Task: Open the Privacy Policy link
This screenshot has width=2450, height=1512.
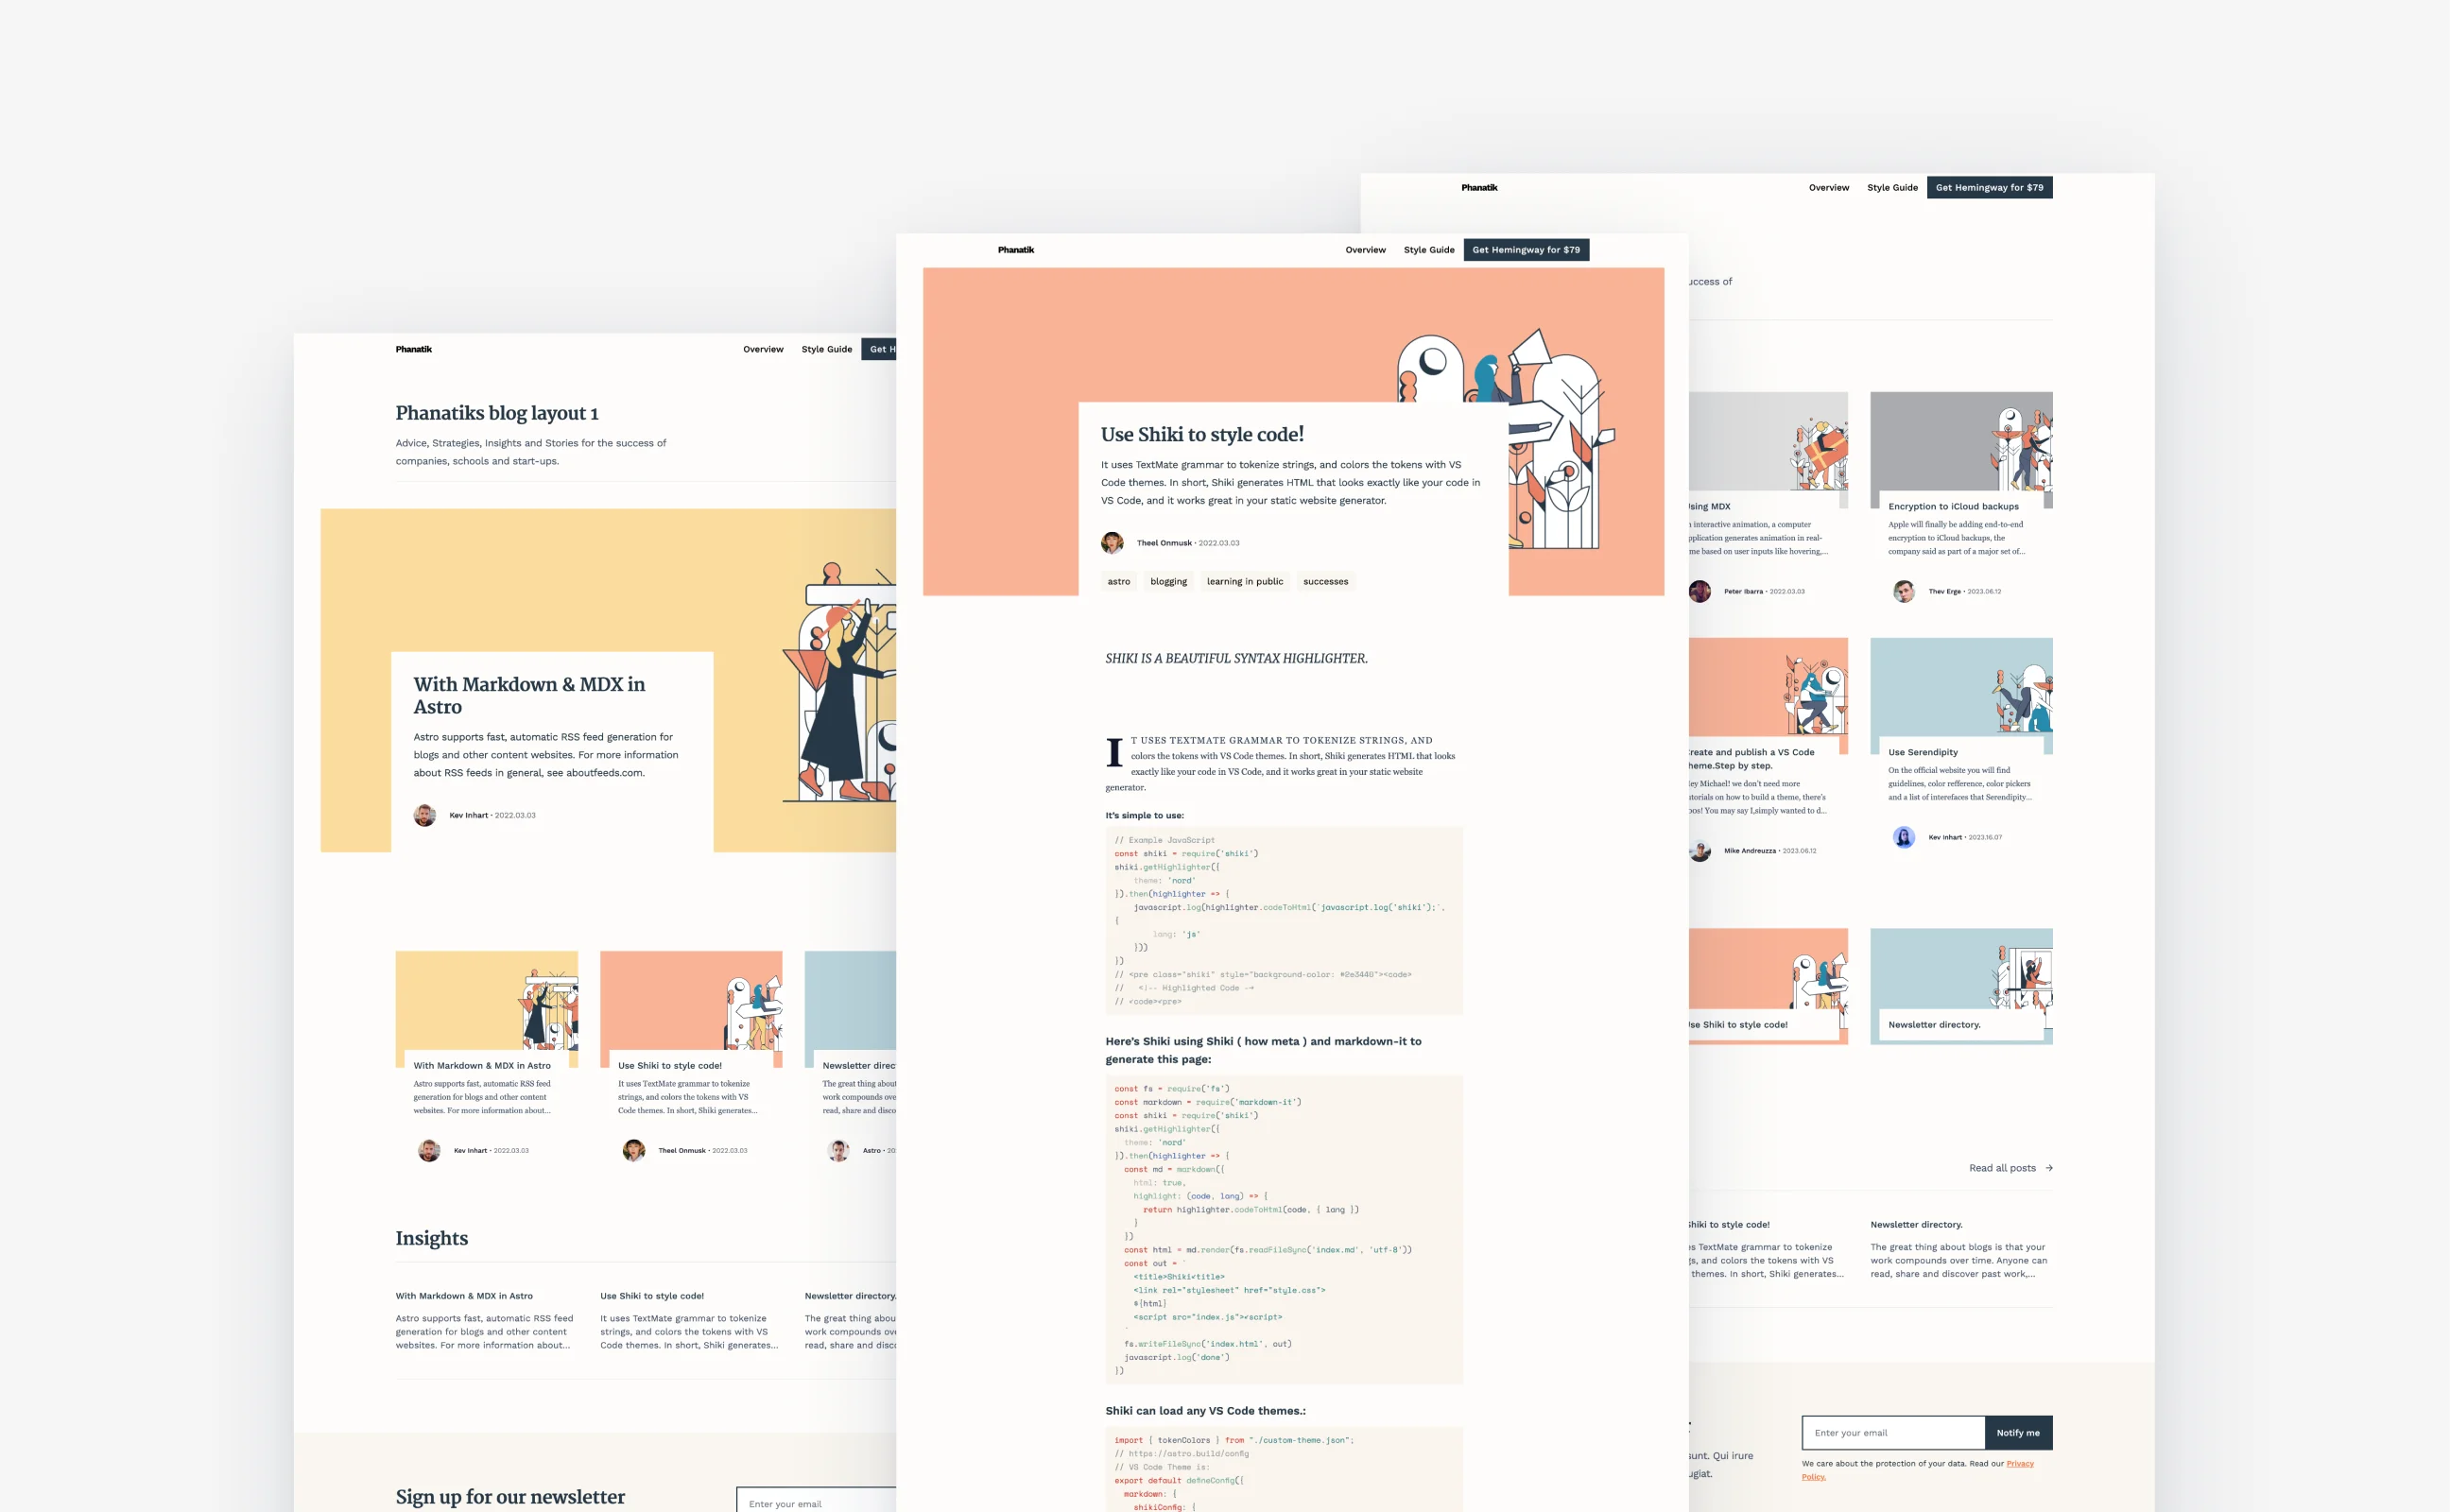Action: [x=2019, y=1464]
